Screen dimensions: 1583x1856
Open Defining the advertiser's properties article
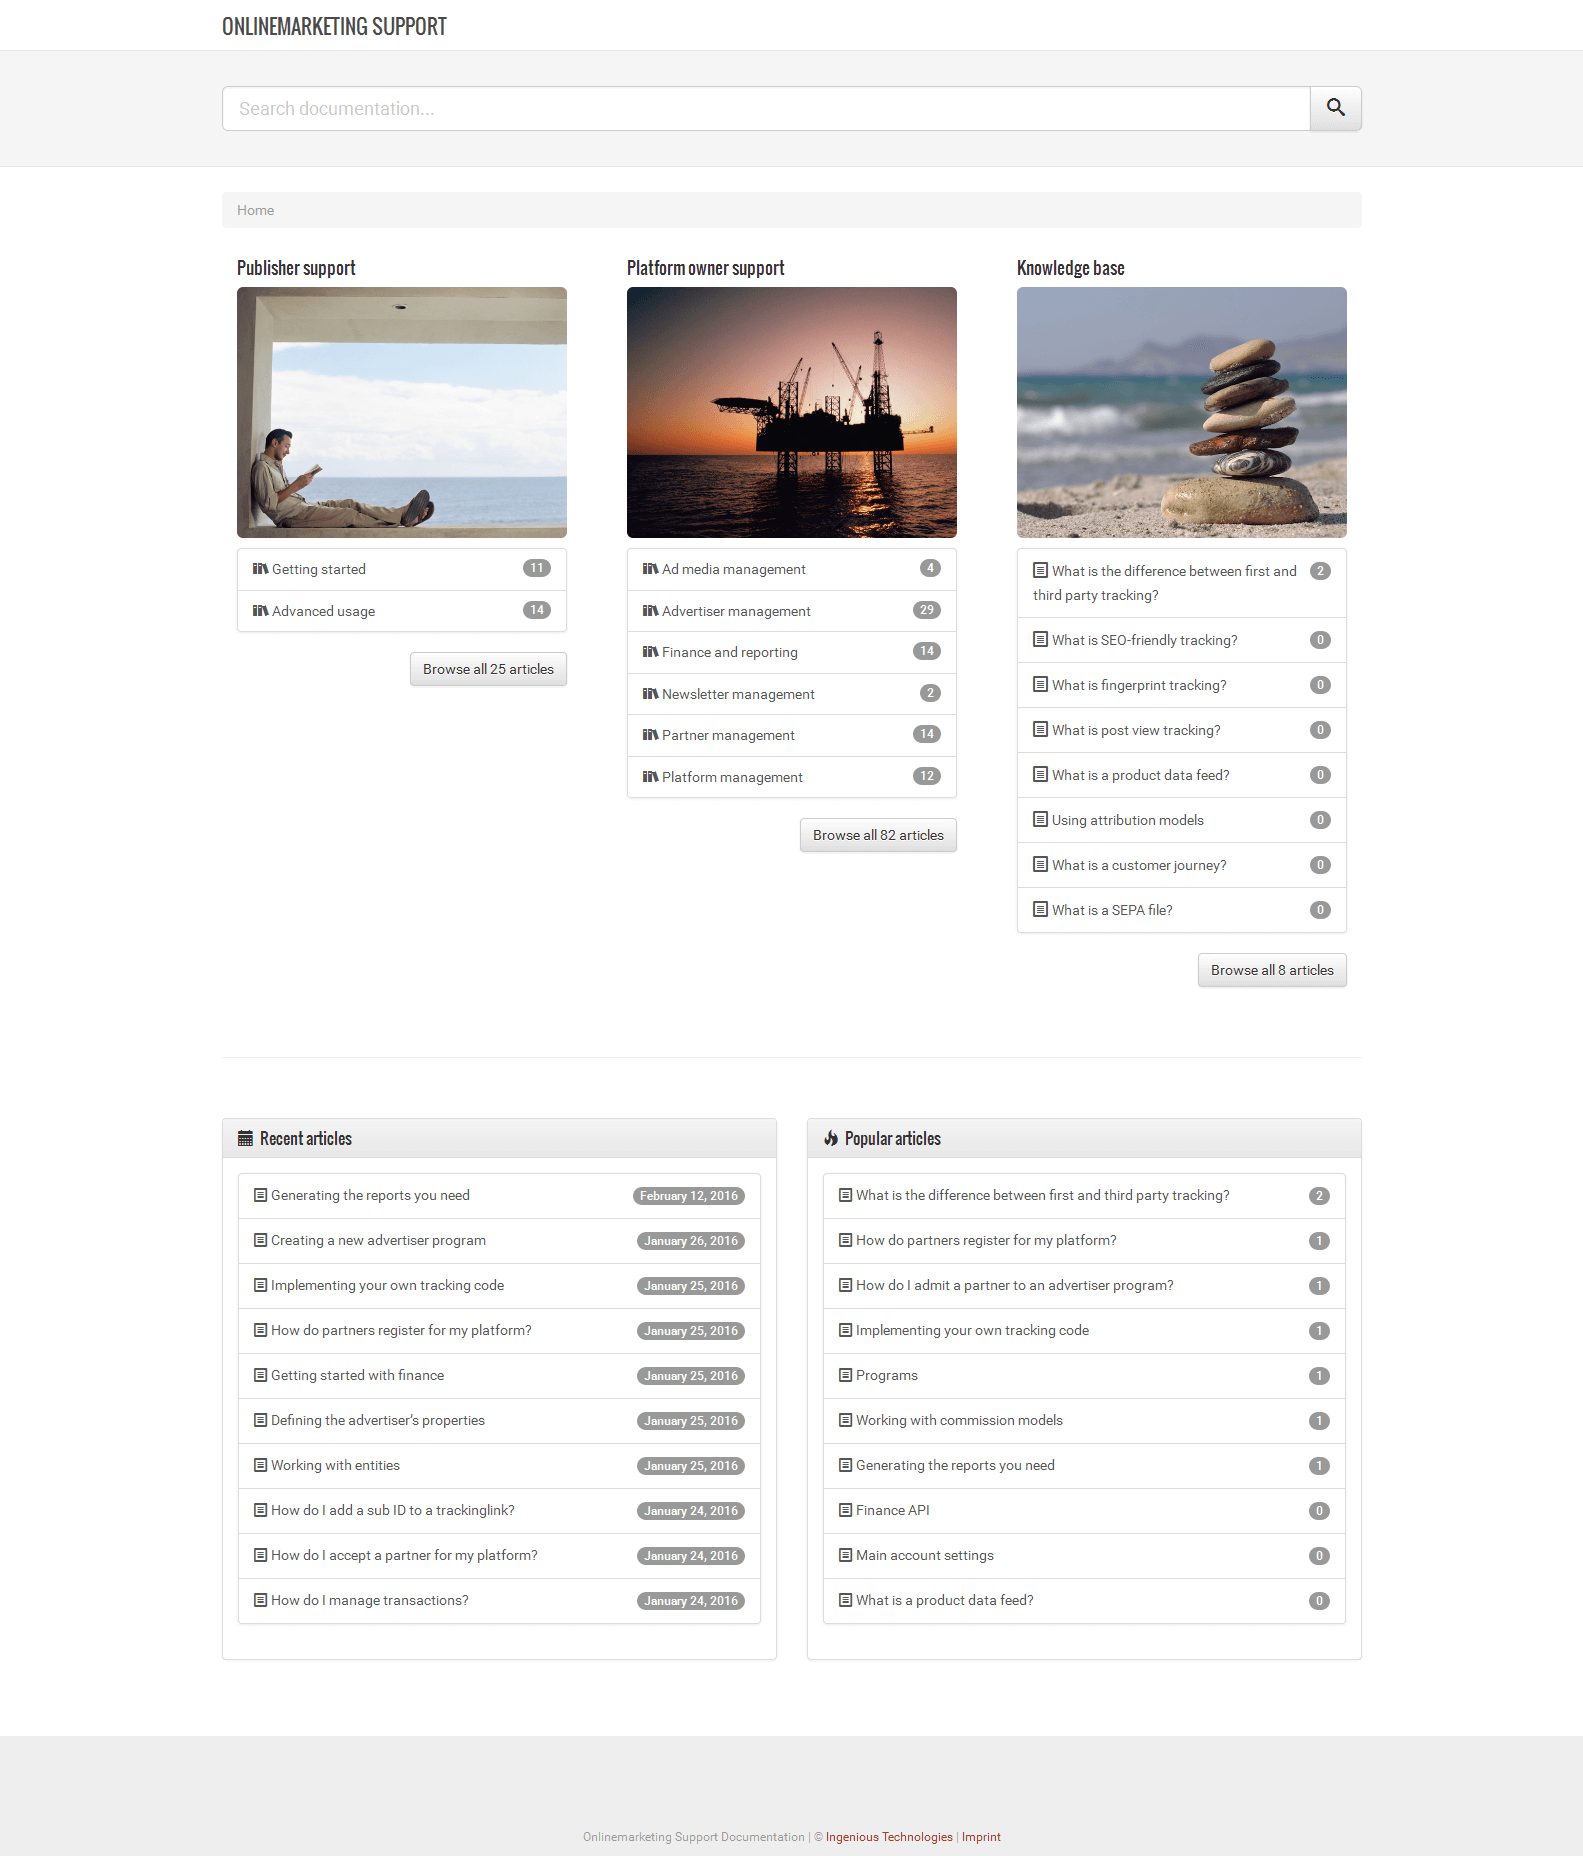coord(499,1420)
